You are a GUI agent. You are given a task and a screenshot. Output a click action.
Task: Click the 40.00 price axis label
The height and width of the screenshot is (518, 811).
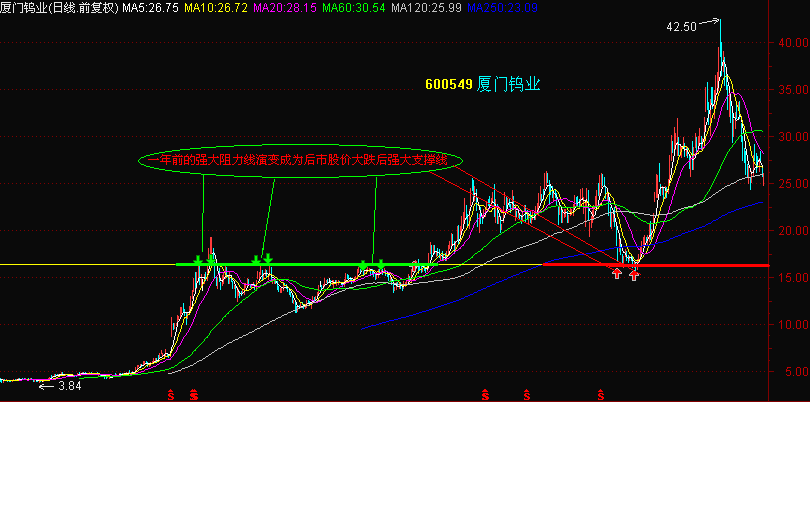click(x=790, y=43)
